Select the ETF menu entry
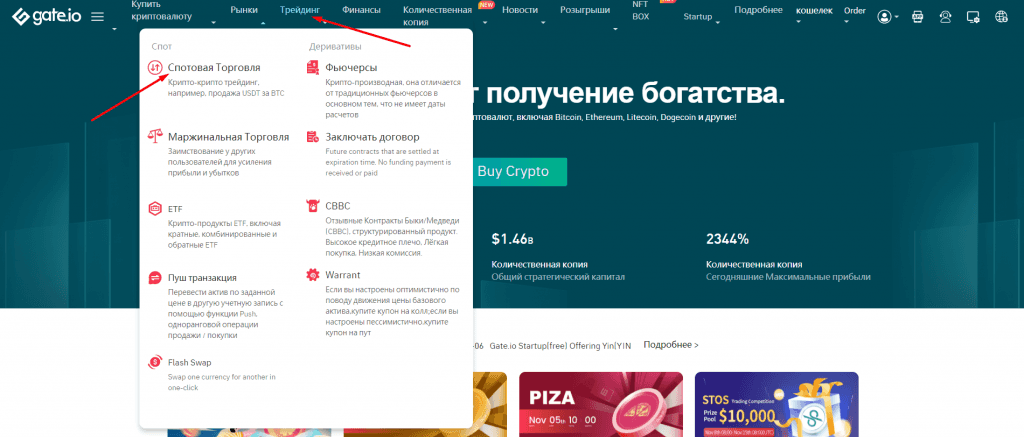Screen dimensions: 1024x437 coord(175,209)
